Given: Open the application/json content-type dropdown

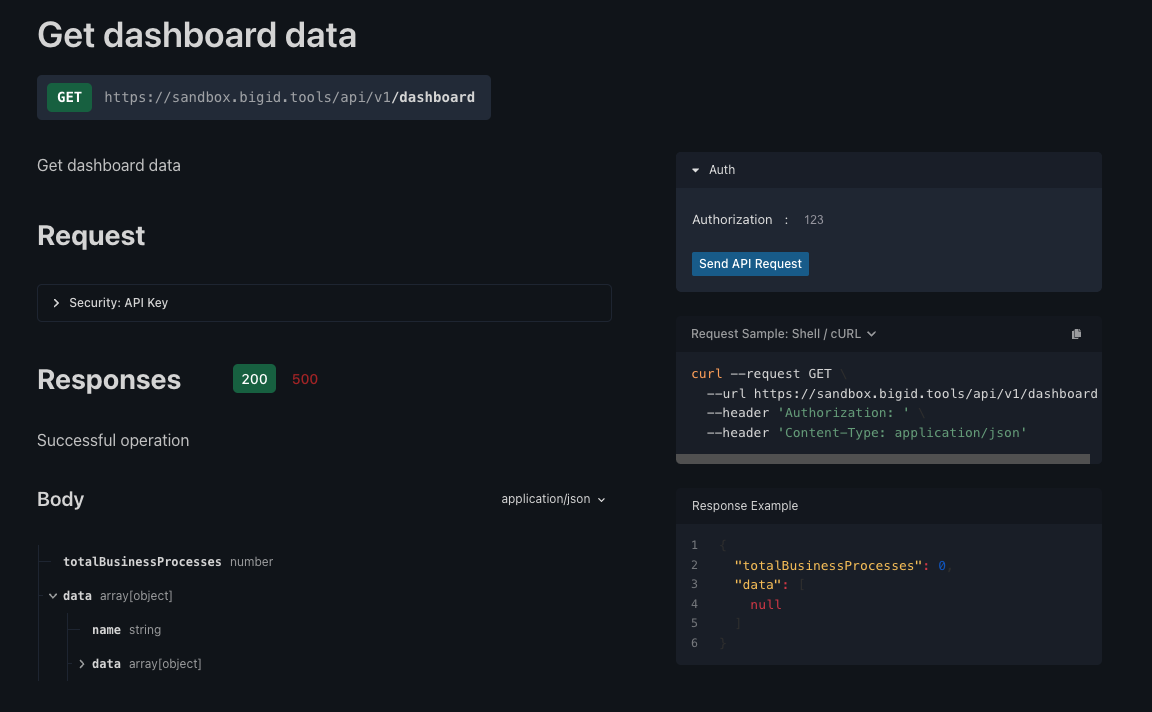Looking at the screenshot, I should click(553, 498).
